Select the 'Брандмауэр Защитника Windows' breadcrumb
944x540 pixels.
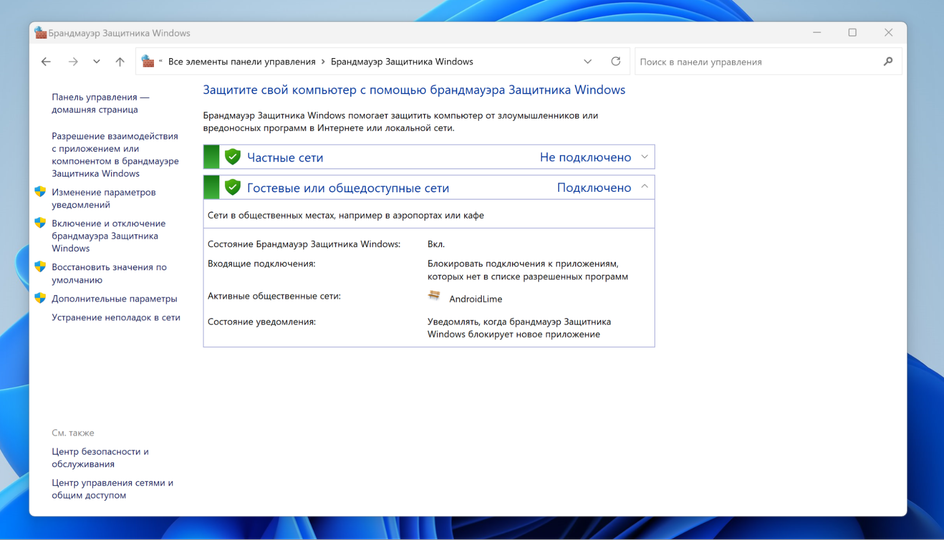click(x=402, y=61)
